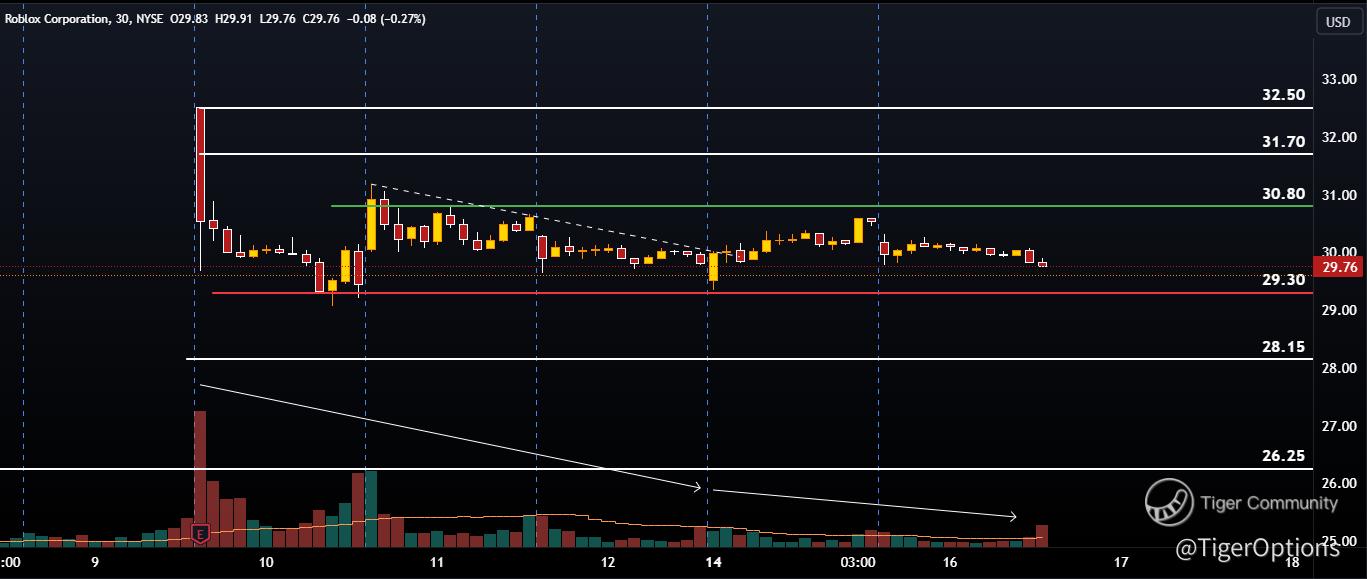
Task: Open the USD currency selector
Action: 1337,22
